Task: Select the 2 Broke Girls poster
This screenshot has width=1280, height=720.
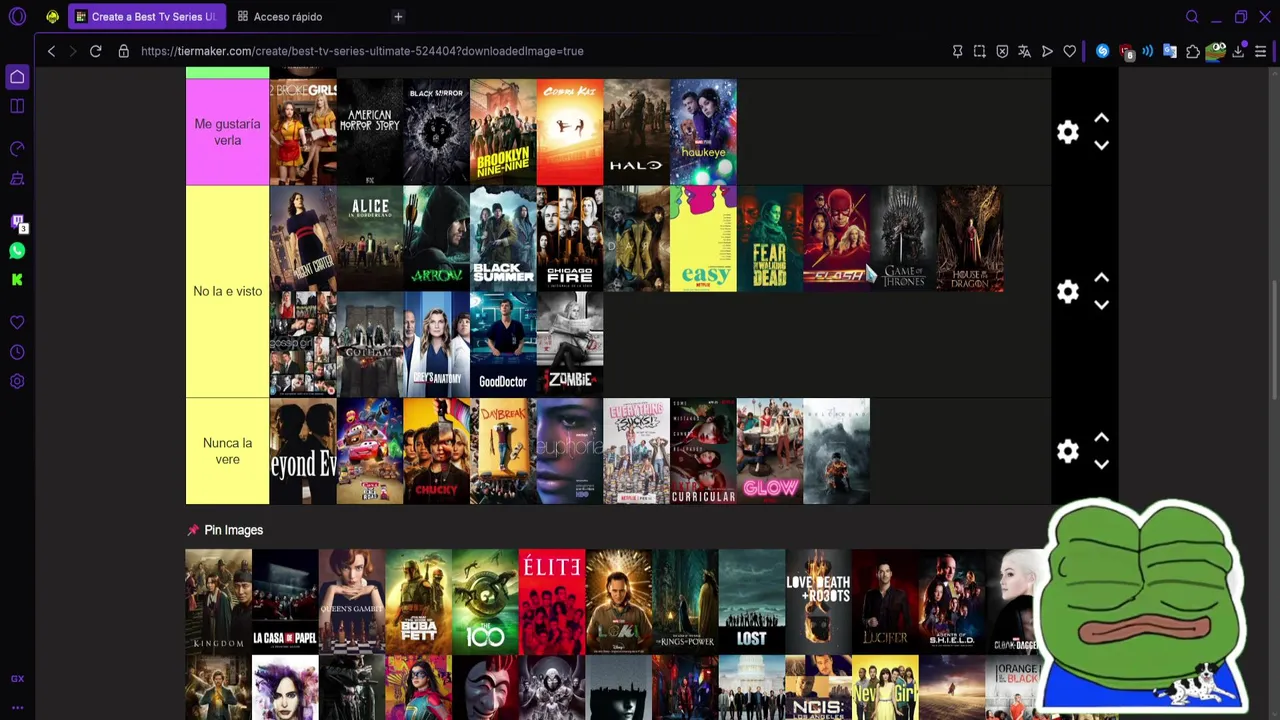Action: tap(303, 132)
